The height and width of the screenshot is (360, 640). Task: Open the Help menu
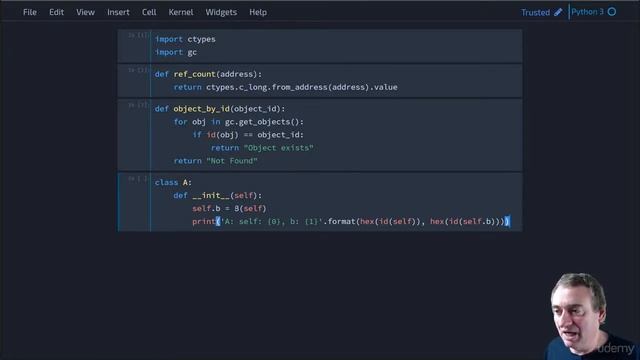258,12
